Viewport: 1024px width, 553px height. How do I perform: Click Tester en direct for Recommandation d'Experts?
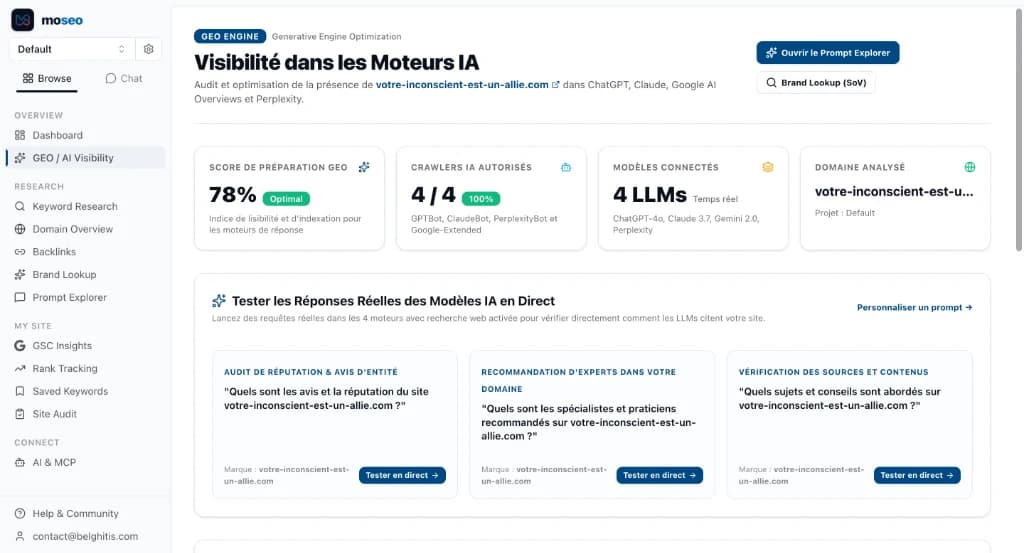660,475
